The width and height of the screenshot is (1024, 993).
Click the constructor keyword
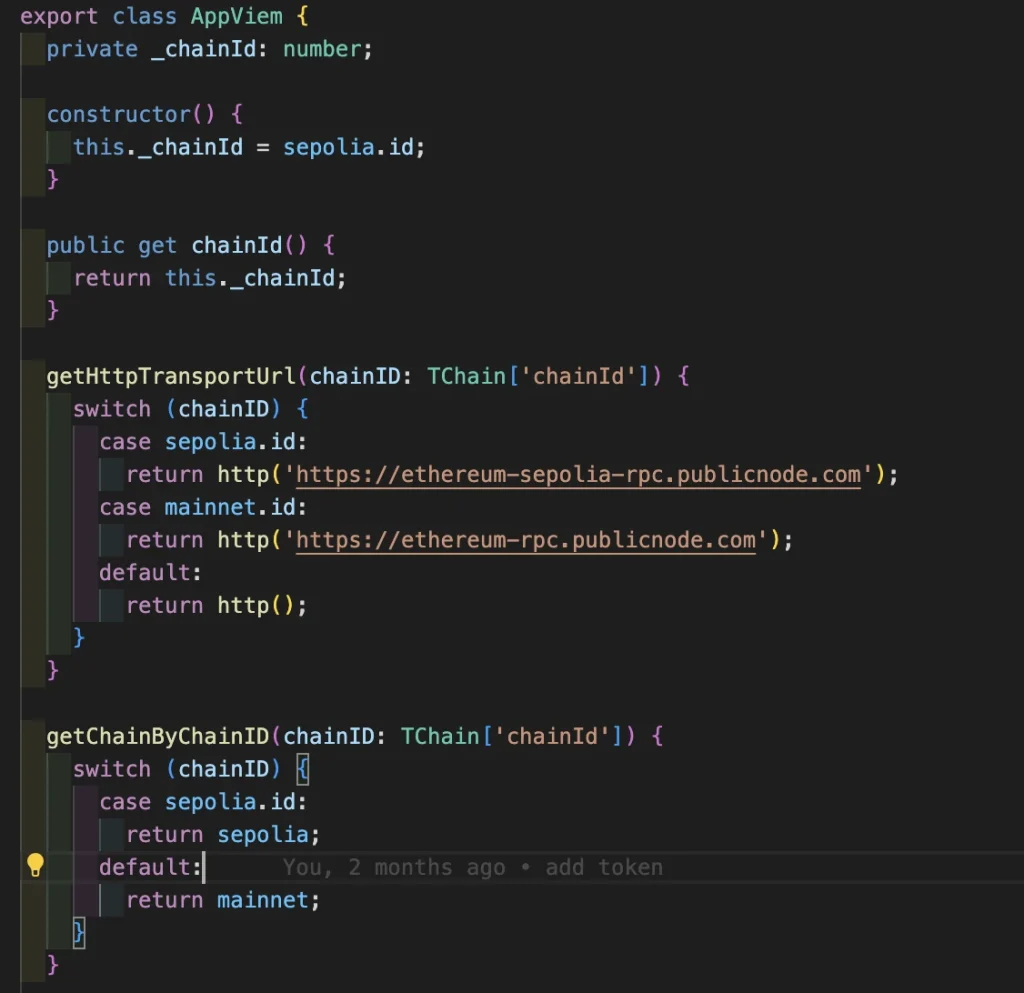[118, 114]
